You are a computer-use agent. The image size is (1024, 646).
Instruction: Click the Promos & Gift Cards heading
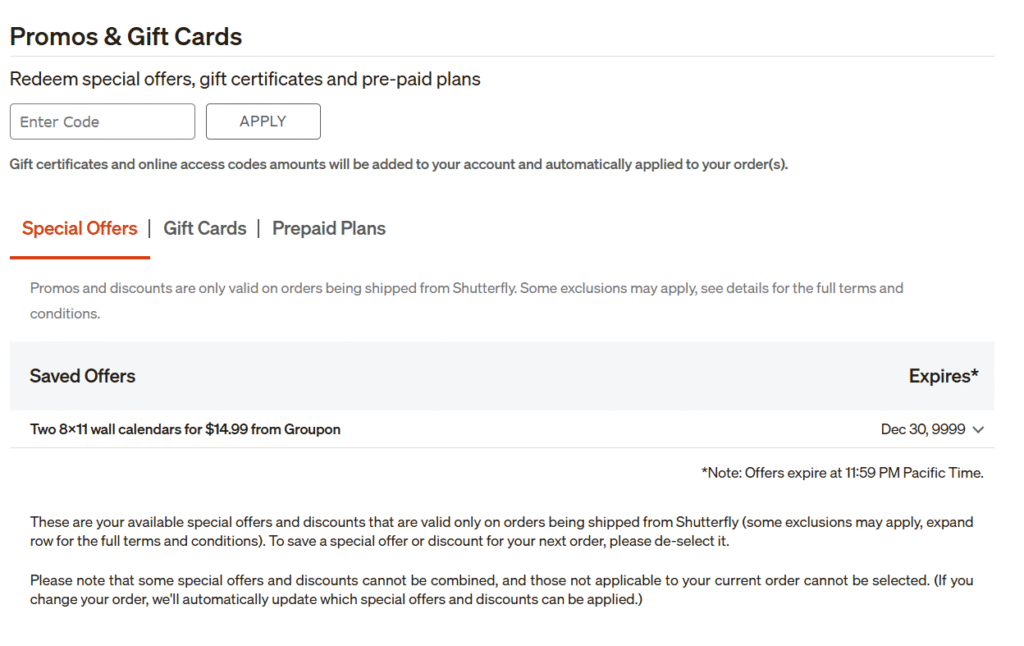pyautogui.click(x=126, y=37)
